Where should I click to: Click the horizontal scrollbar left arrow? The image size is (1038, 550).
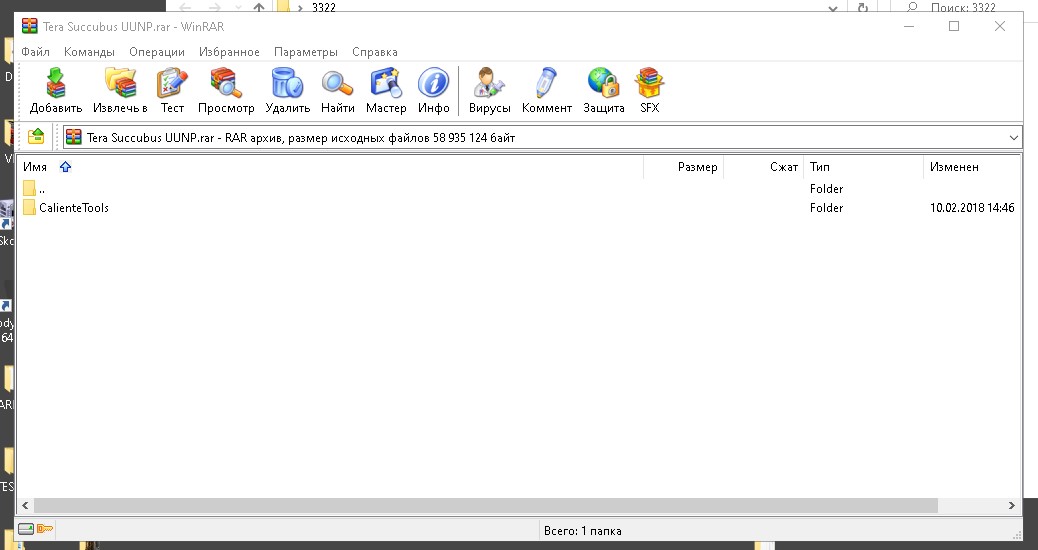click(25, 505)
